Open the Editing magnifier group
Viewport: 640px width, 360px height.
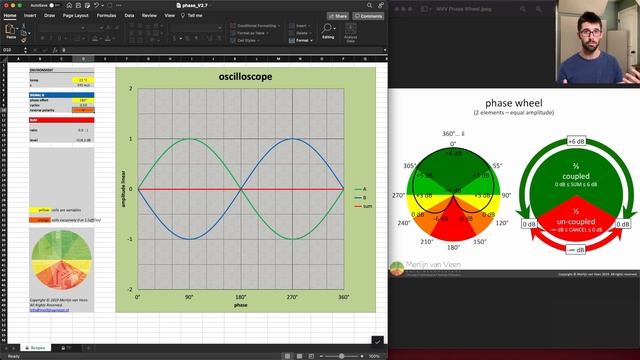328,31
